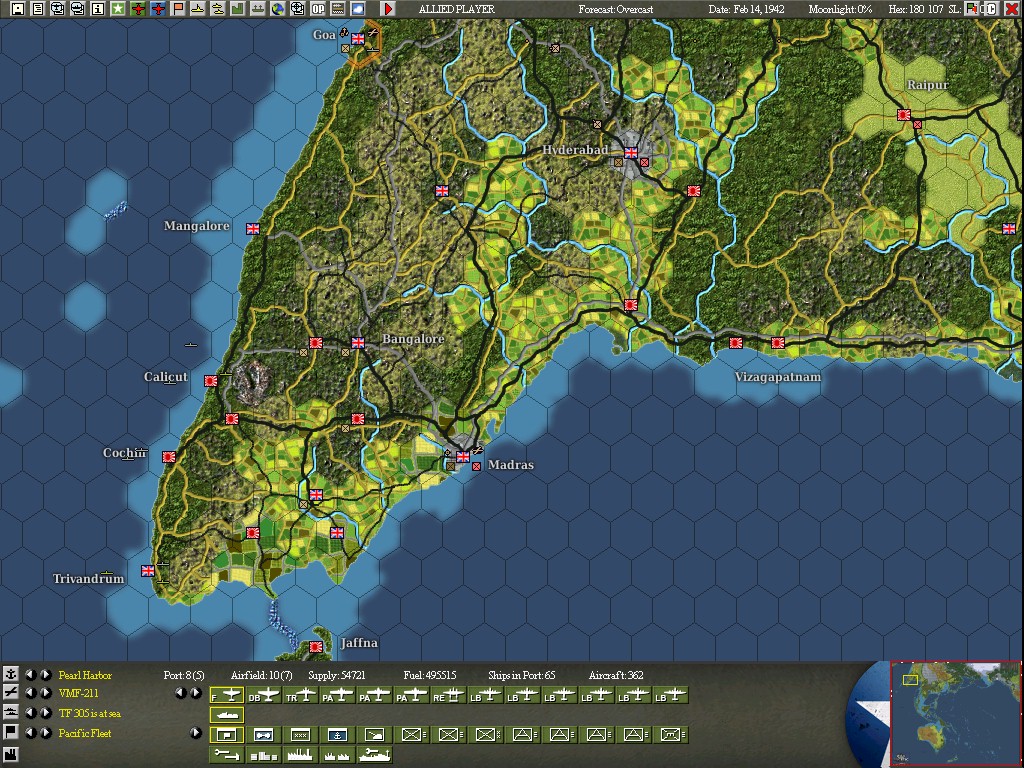Select the F fighter aircraft unit icon
The image size is (1024, 768).
tap(227, 696)
